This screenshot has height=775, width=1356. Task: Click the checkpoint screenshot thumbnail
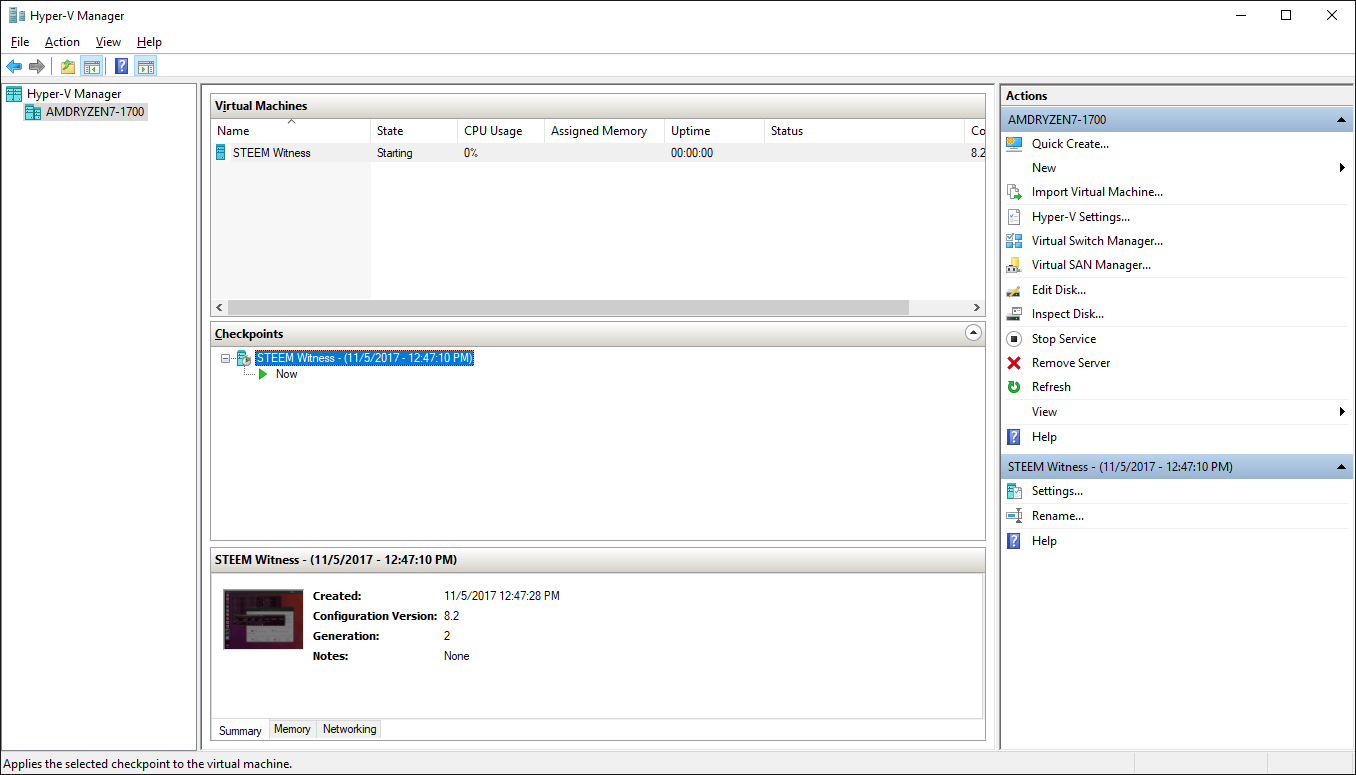pos(263,619)
